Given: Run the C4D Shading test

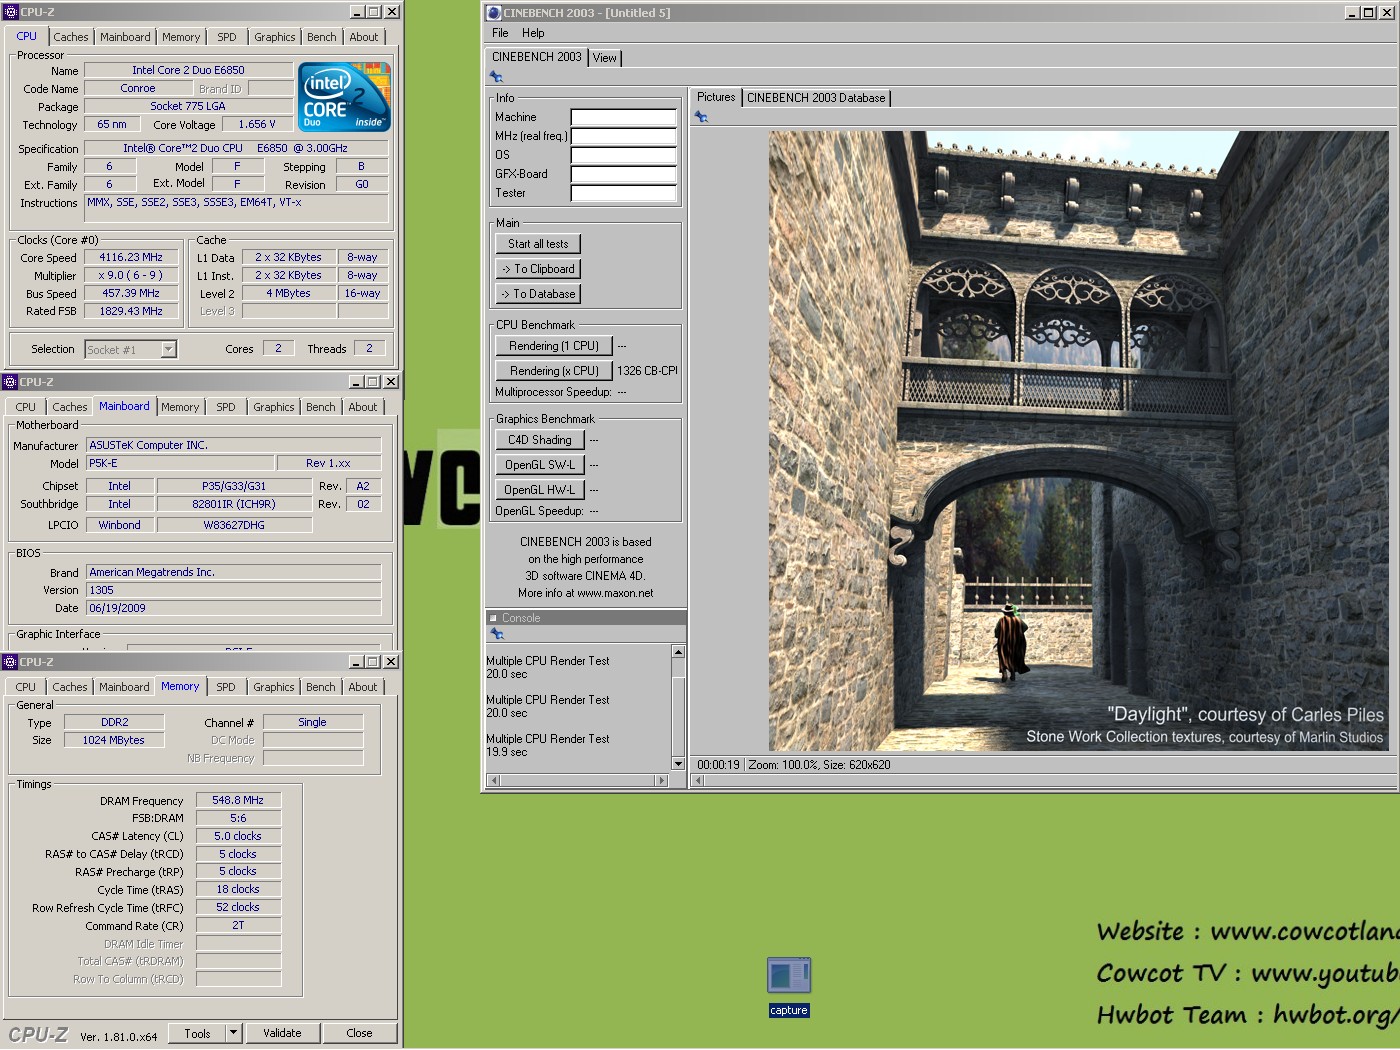Looking at the screenshot, I should (540, 440).
